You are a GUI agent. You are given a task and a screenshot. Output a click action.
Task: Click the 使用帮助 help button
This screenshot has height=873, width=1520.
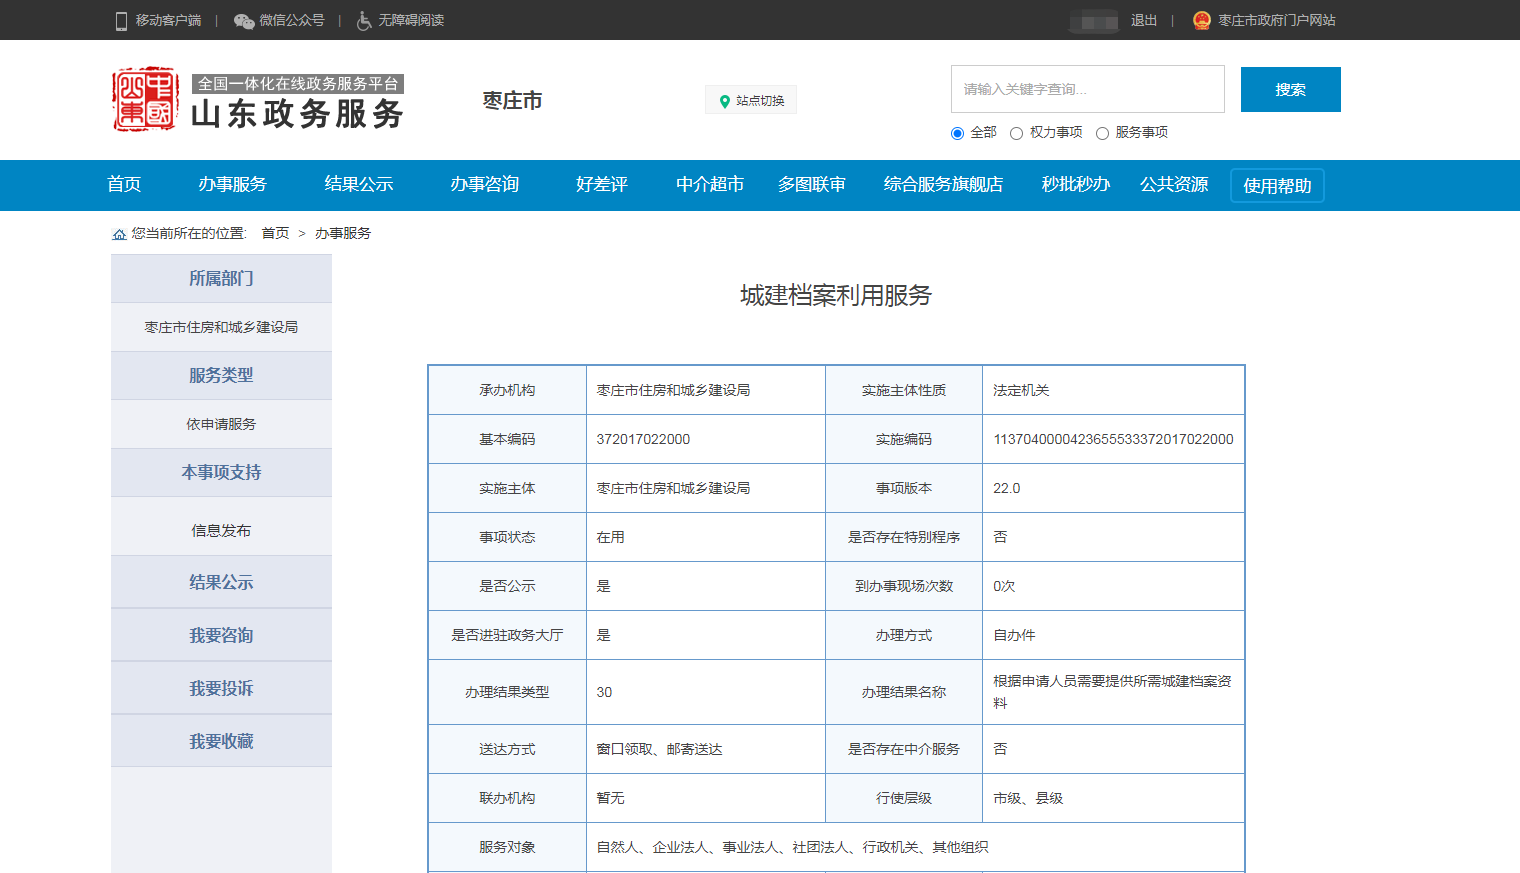(1277, 186)
